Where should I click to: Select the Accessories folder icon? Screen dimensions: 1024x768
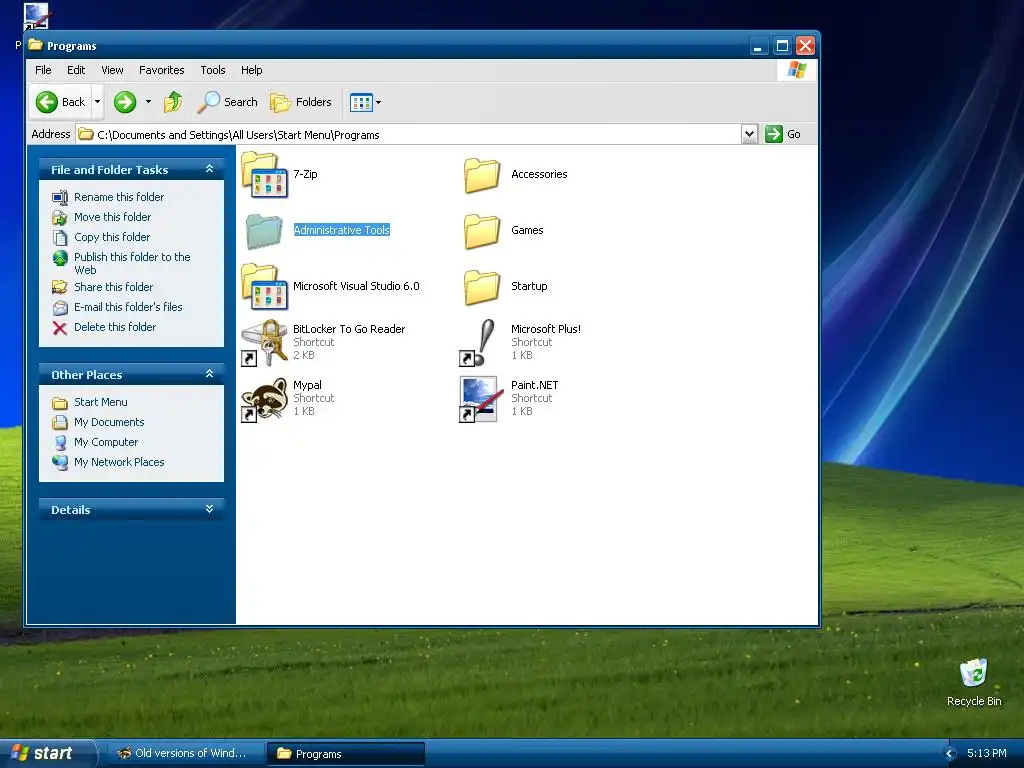[482, 176]
